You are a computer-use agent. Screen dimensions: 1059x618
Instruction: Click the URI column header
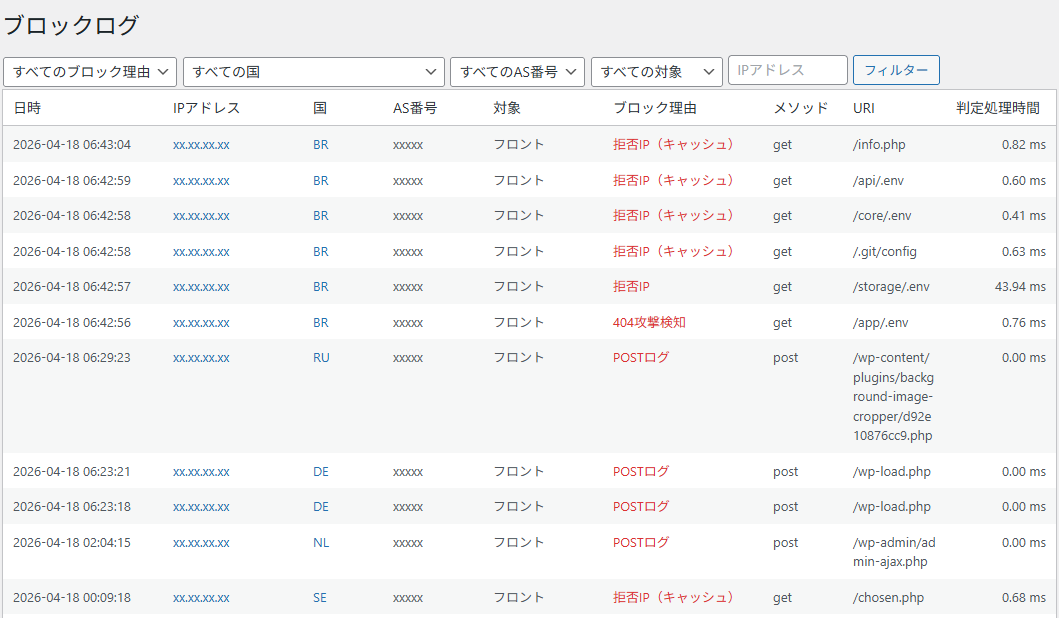(863, 108)
